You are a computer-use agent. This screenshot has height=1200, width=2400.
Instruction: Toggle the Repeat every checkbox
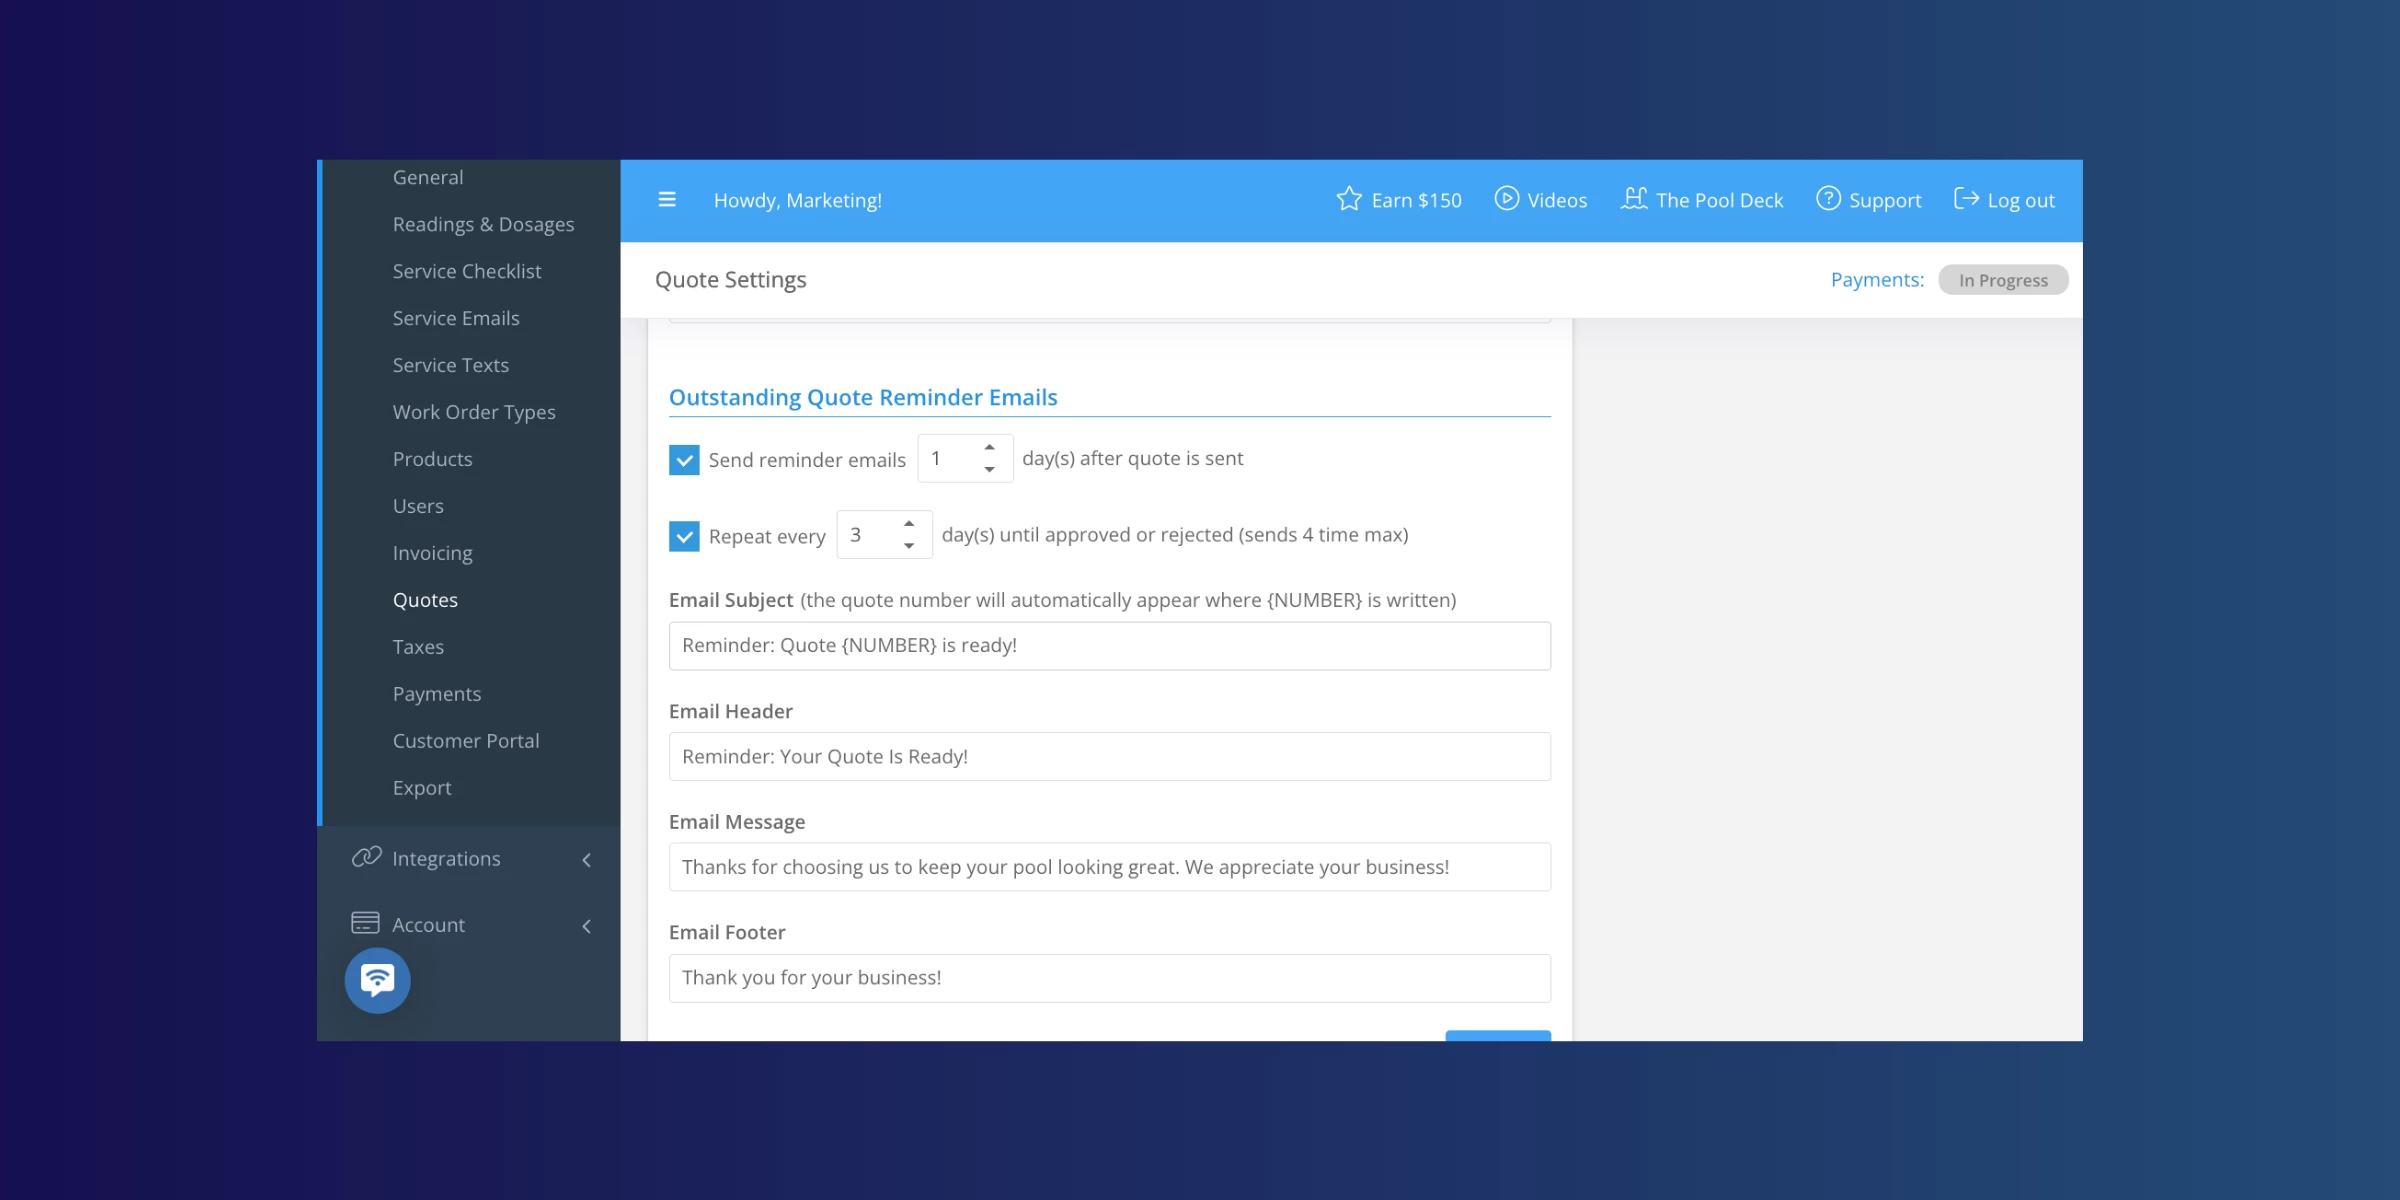pyautogui.click(x=684, y=536)
